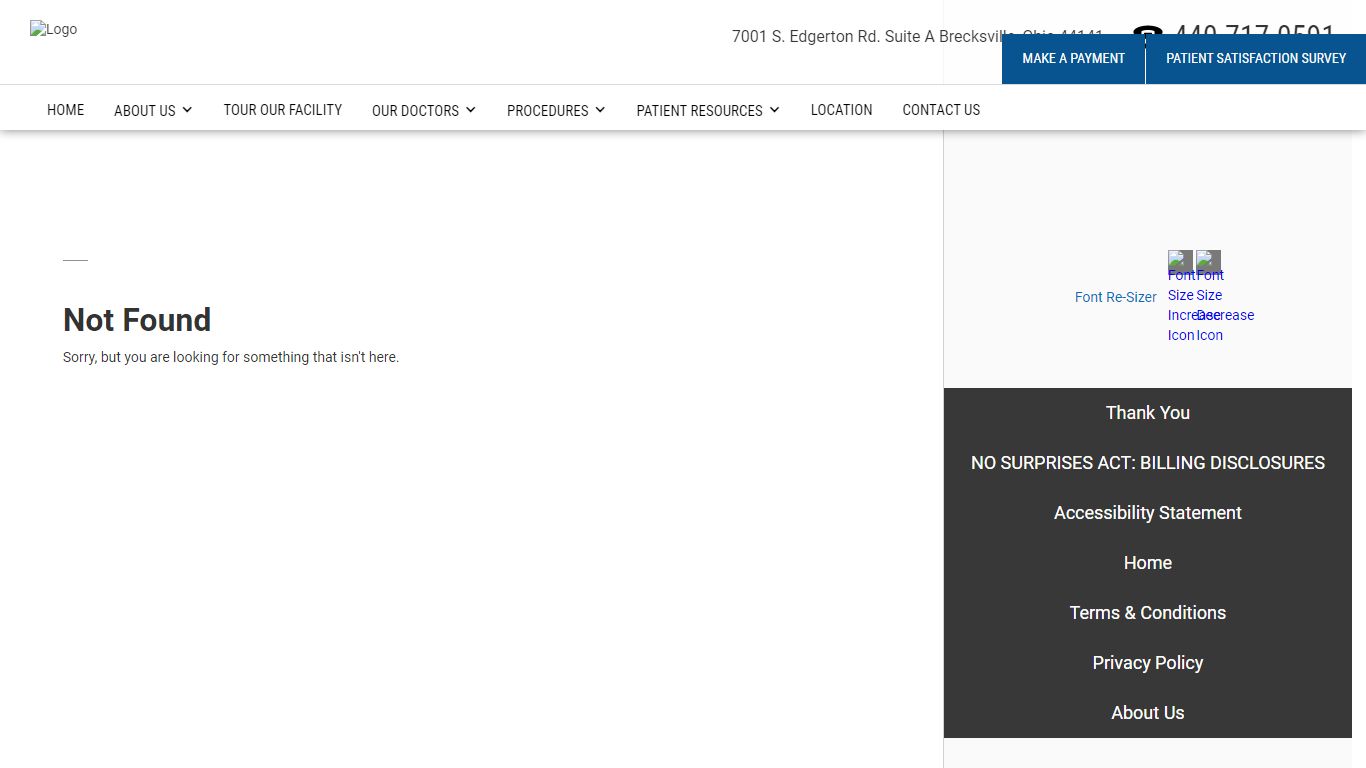Expand the Our Doctors dropdown menu
Viewport: 1366px width, 768px height.
point(424,110)
